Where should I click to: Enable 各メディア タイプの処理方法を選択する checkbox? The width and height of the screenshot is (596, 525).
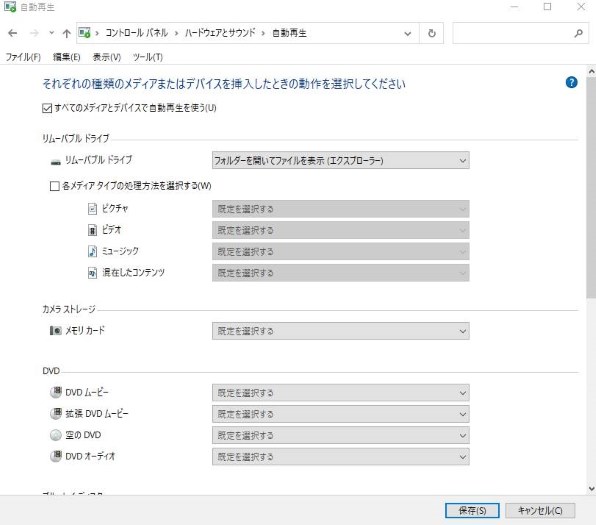click(x=55, y=186)
